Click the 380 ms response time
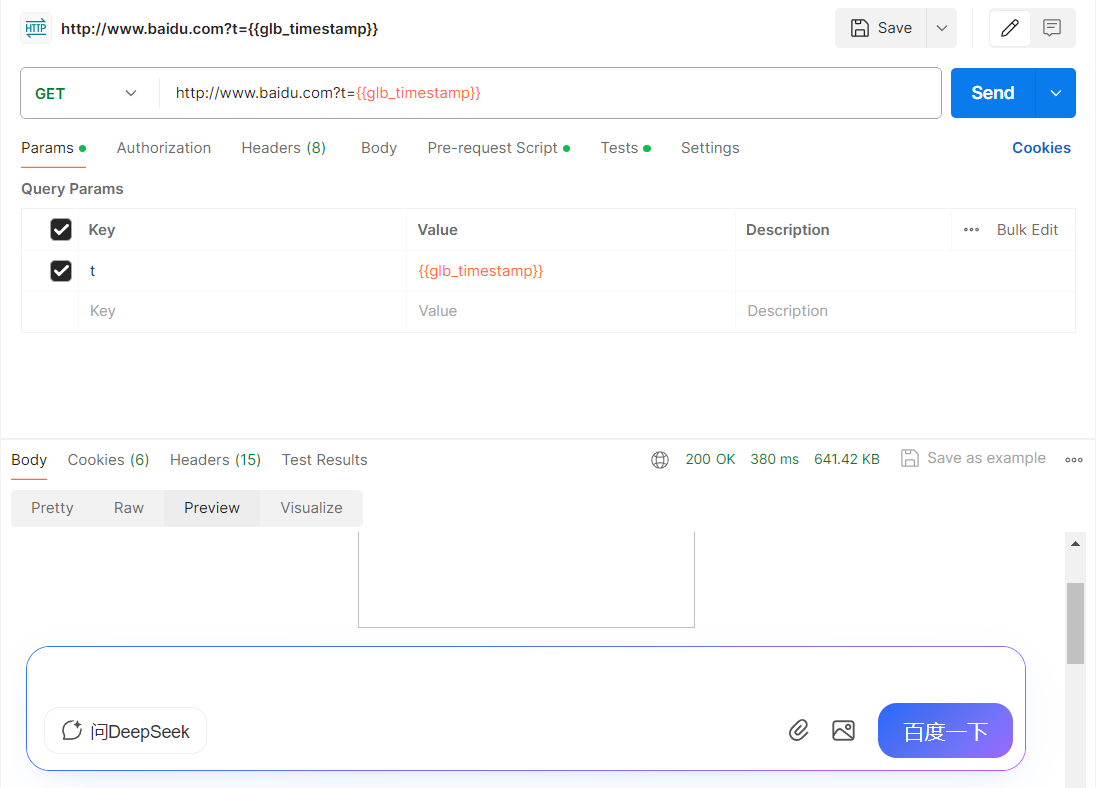 (x=774, y=459)
